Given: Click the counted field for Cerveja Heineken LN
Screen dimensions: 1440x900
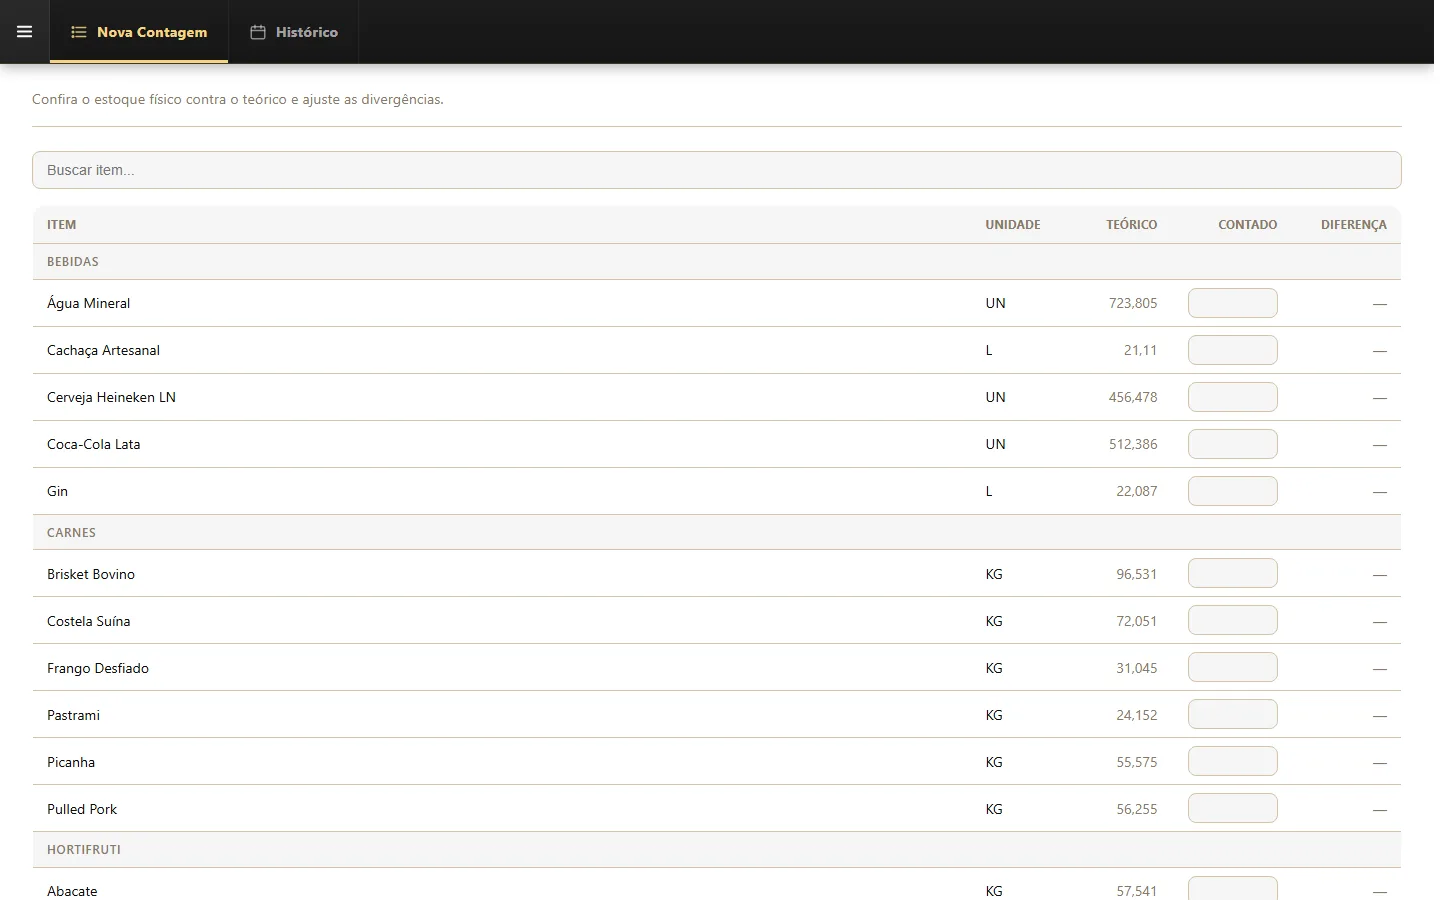Looking at the screenshot, I should pos(1232,397).
